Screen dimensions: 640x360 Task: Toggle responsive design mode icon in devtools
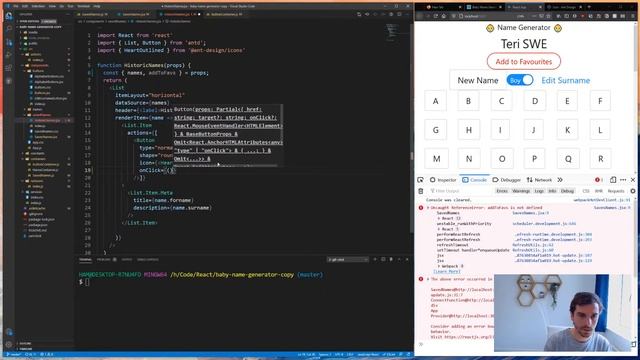613,180
